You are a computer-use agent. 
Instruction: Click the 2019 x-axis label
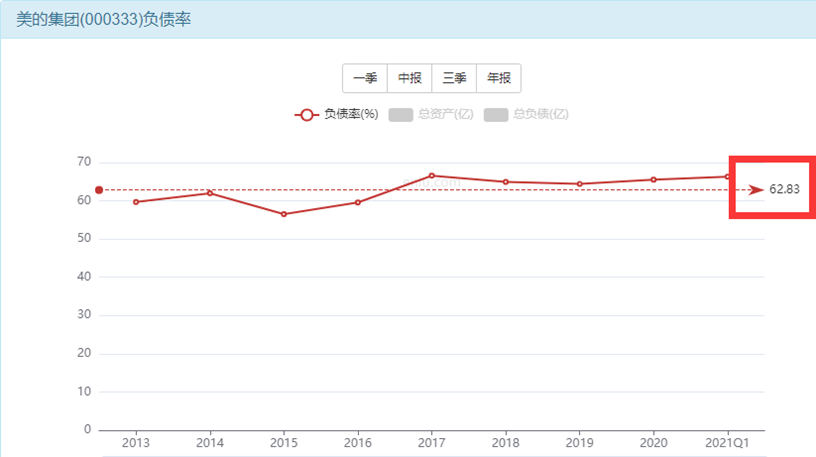pos(579,442)
